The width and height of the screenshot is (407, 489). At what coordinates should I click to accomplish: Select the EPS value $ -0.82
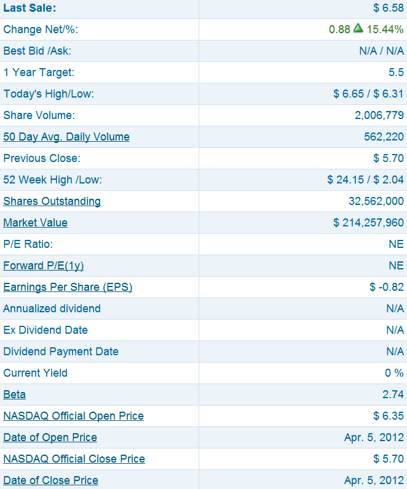[x=387, y=287]
